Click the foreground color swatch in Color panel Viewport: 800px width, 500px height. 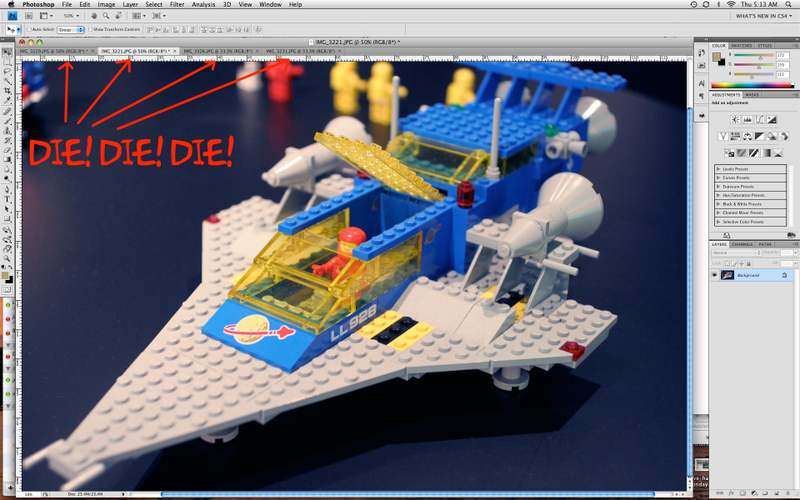pos(717,57)
